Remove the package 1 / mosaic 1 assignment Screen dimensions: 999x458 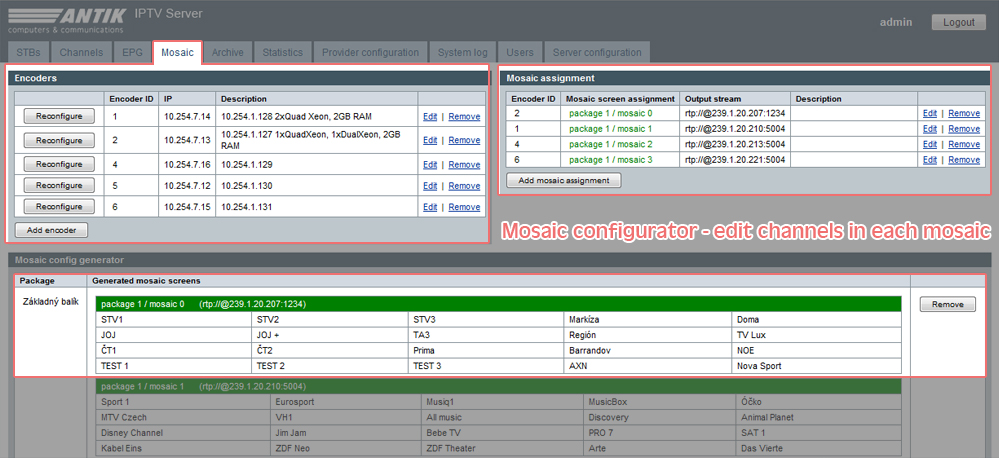(964, 129)
